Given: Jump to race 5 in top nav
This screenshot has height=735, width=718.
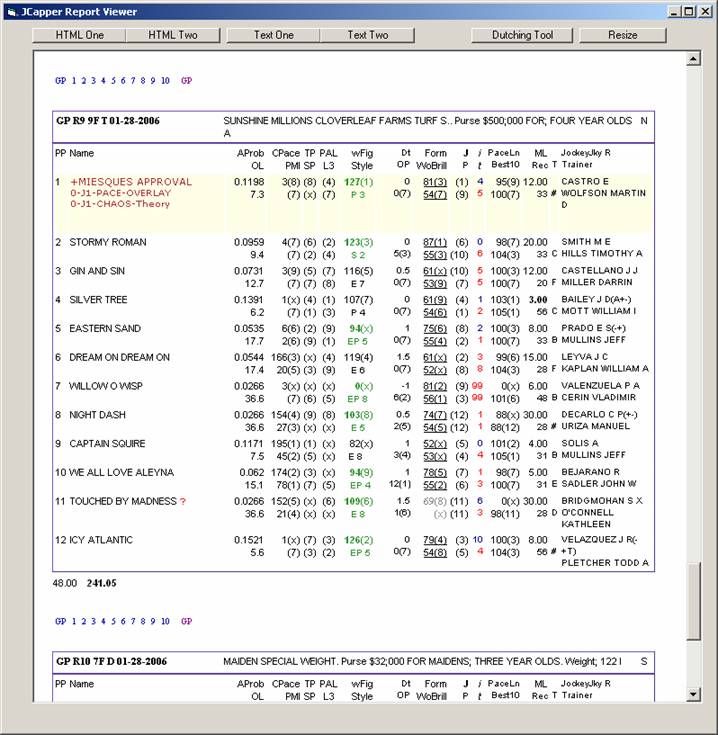Looking at the screenshot, I should tap(113, 81).
